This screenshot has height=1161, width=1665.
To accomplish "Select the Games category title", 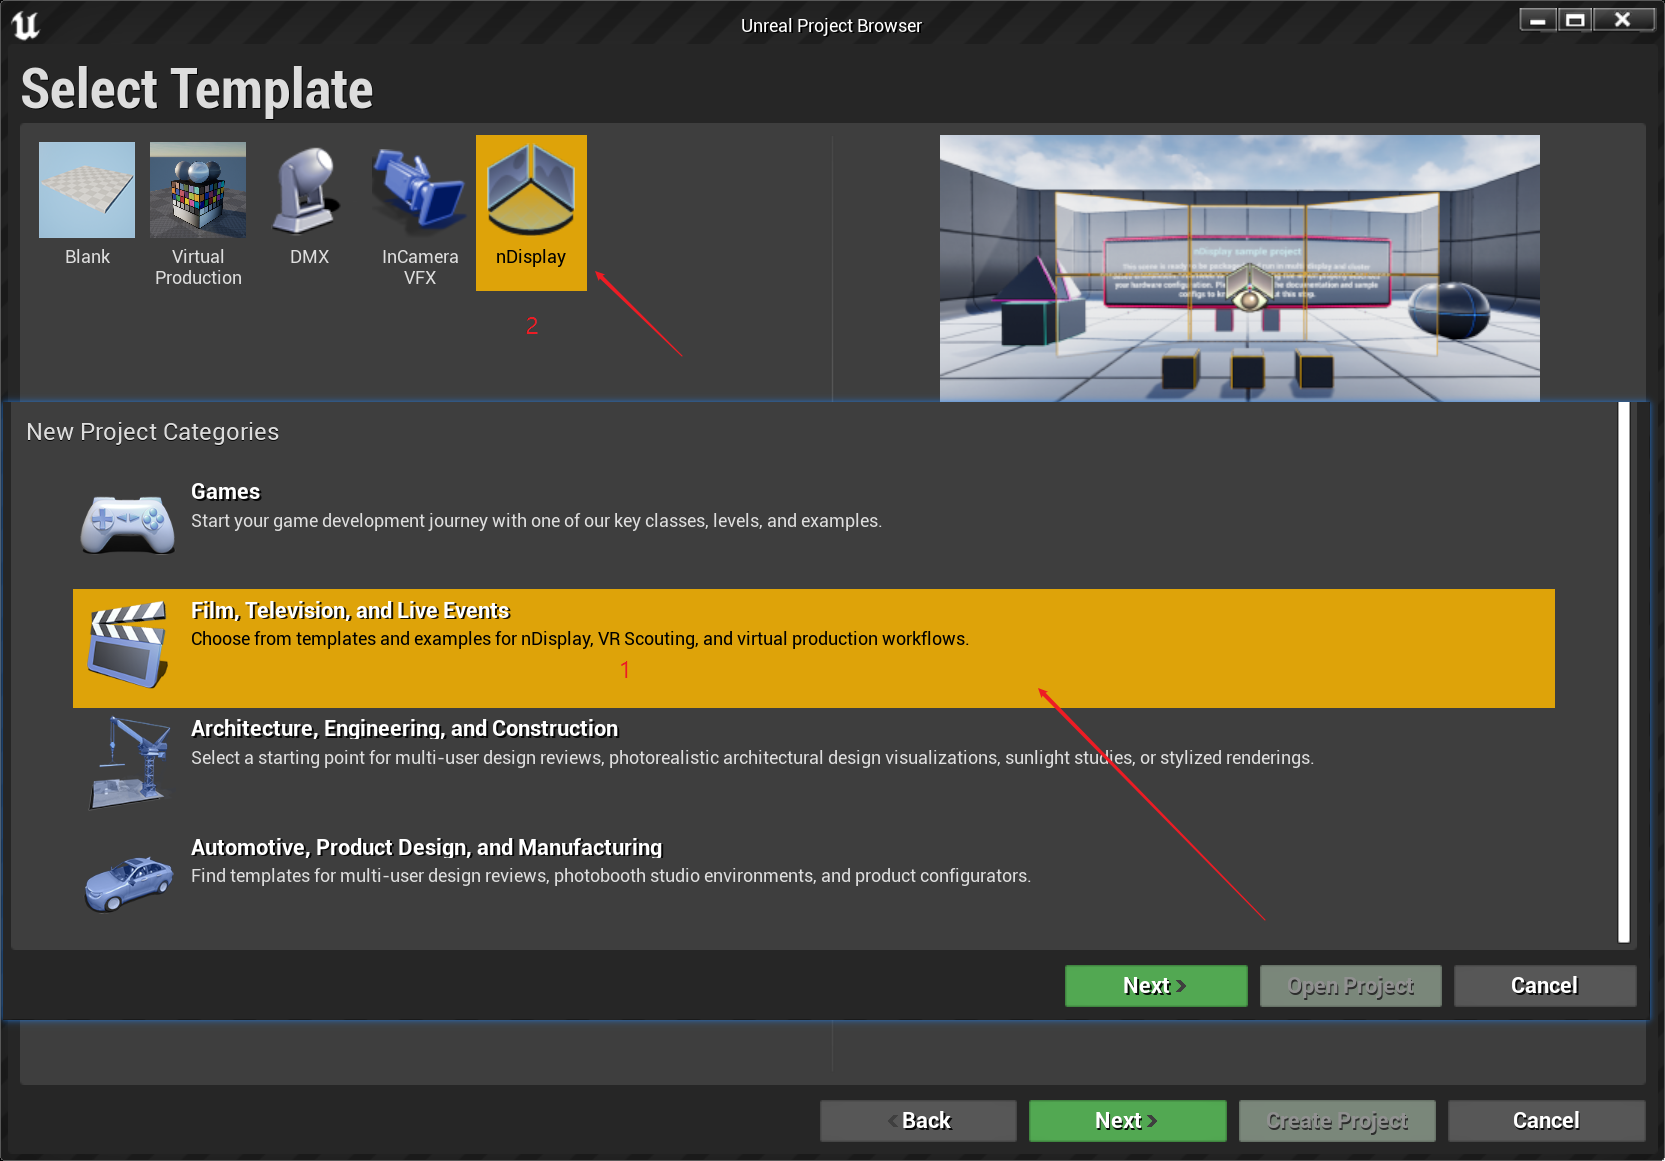I will point(225,492).
